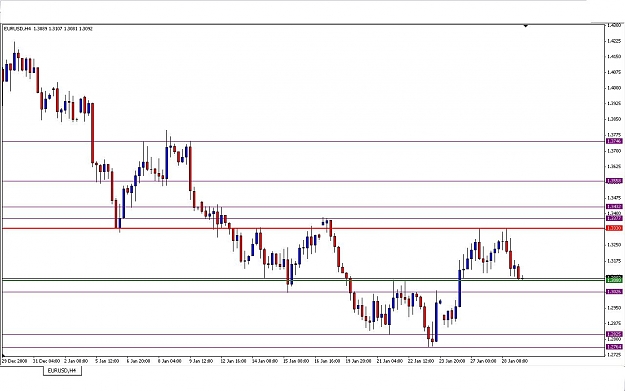The height and width of the screenshot is (391, 625).
Task: Click the 23 Jan 20:00 time label
Action: pyautogui.click(x=452, y=361)
